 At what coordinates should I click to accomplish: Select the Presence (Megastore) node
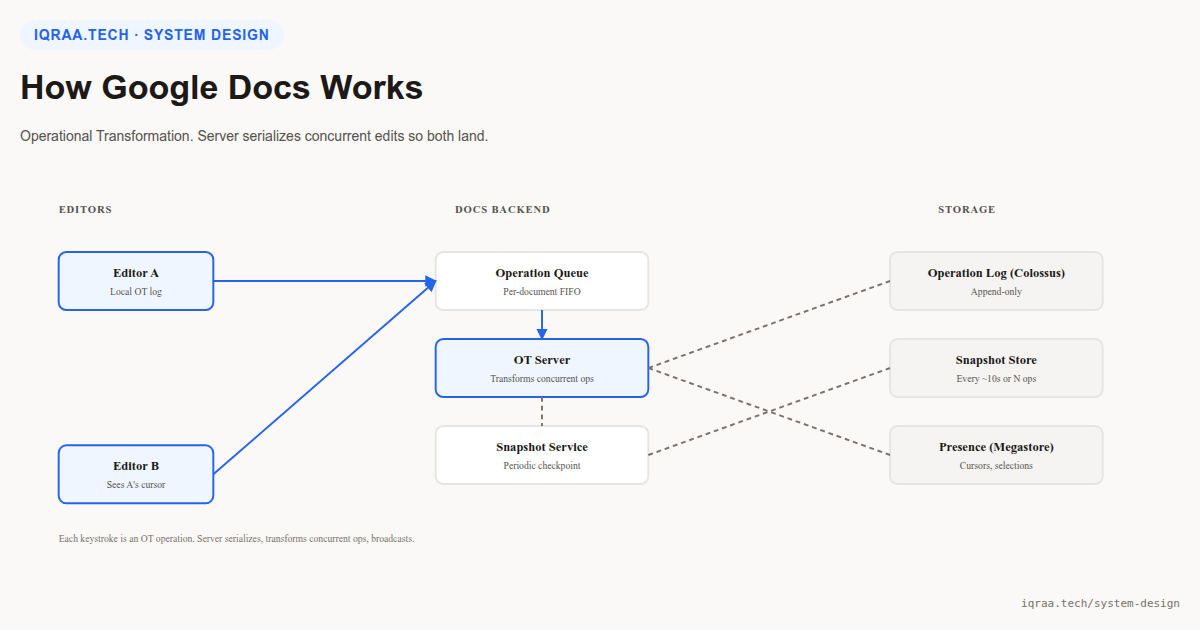pos(996,455)
